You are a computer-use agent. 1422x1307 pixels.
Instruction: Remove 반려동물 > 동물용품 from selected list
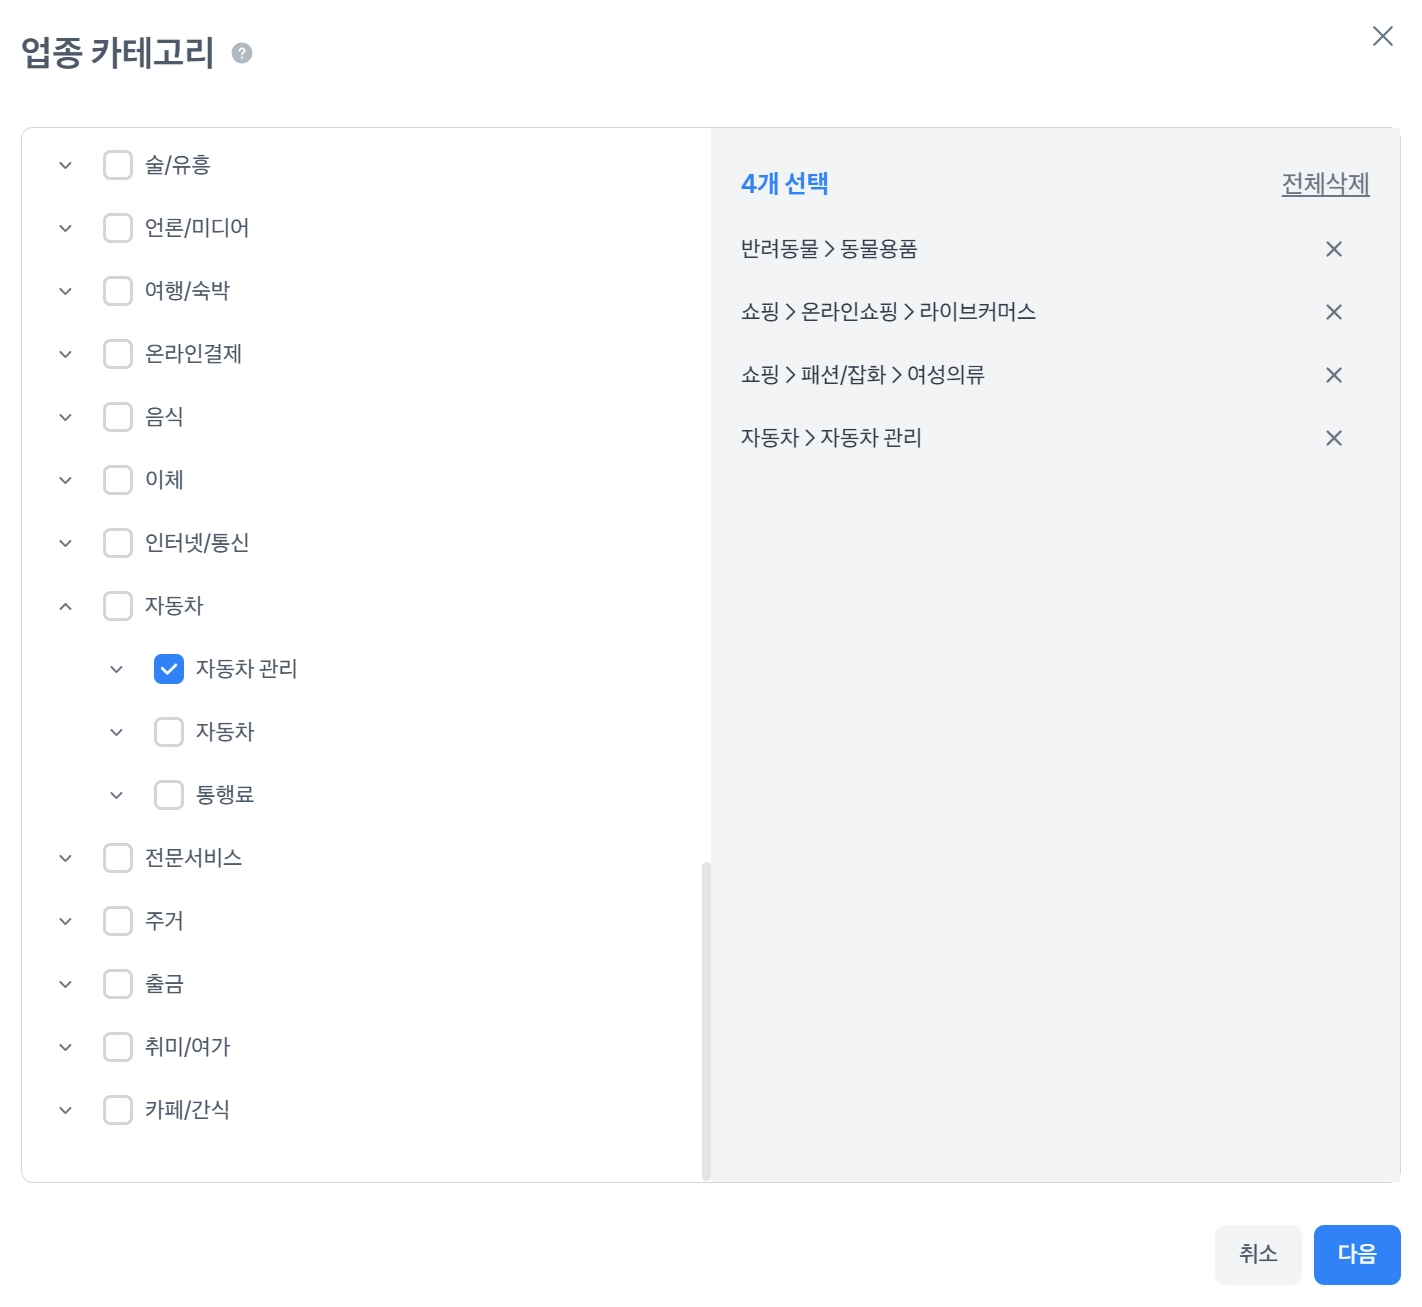coord(1333,249)
